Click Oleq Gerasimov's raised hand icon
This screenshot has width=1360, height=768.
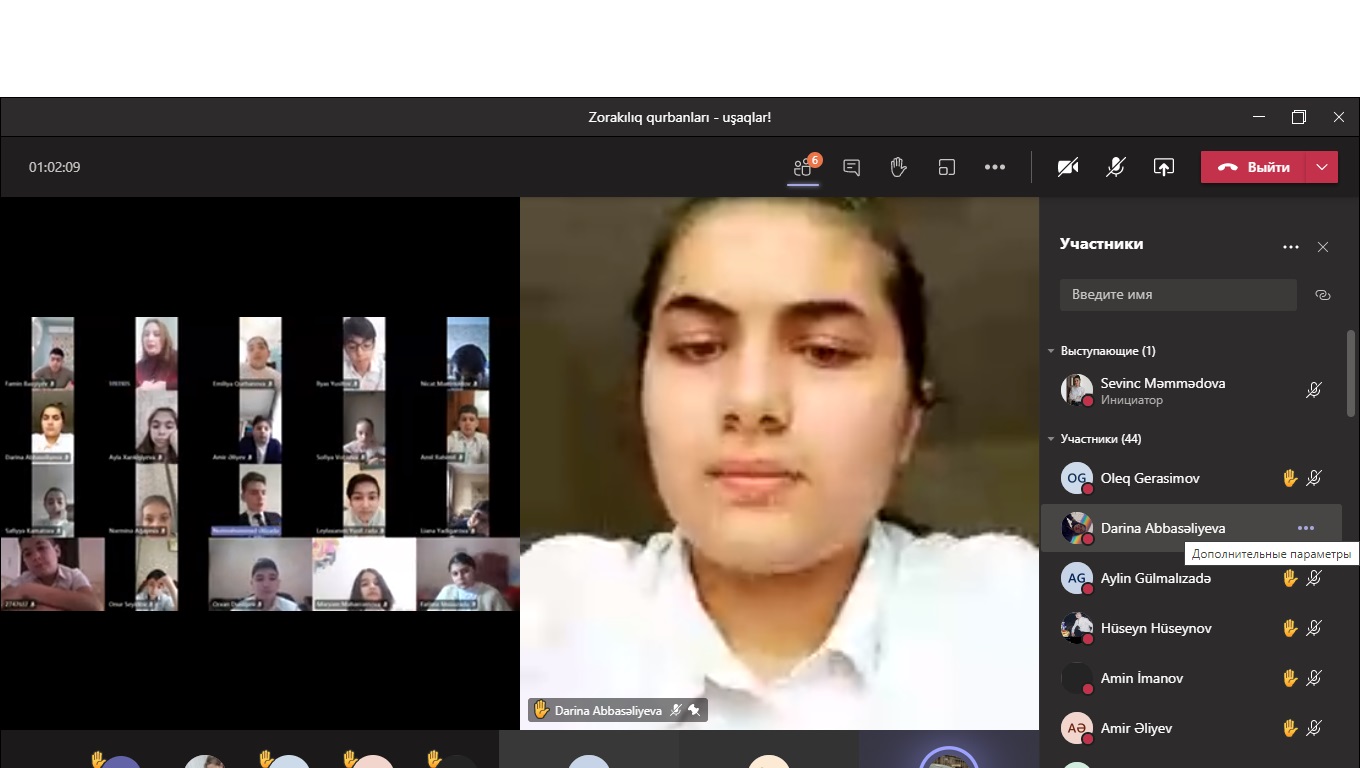pos(1290,478)
